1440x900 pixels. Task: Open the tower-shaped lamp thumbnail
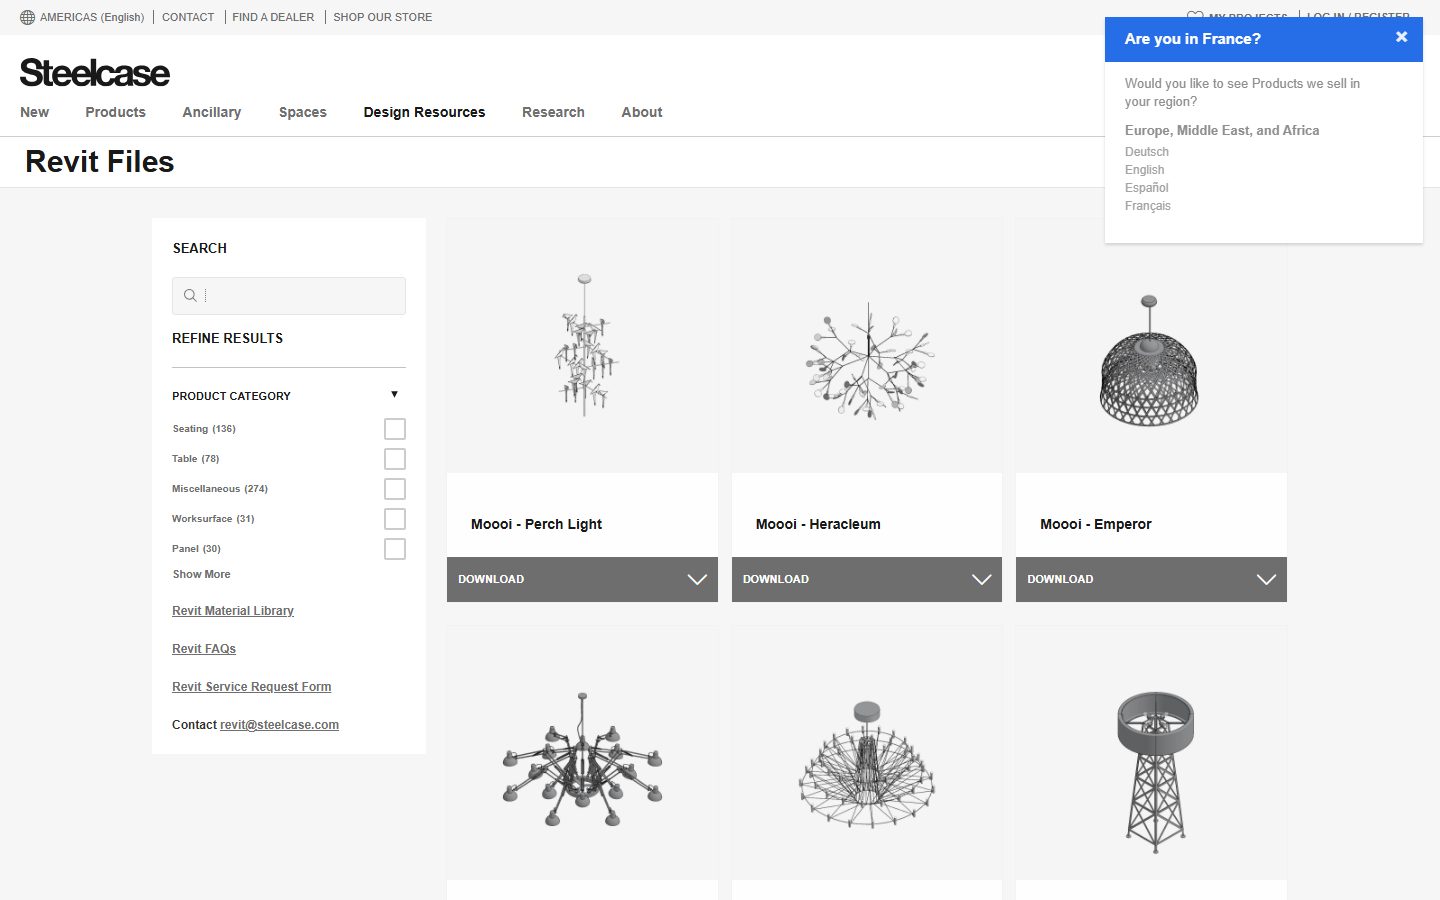click(x=1151, y=754)
